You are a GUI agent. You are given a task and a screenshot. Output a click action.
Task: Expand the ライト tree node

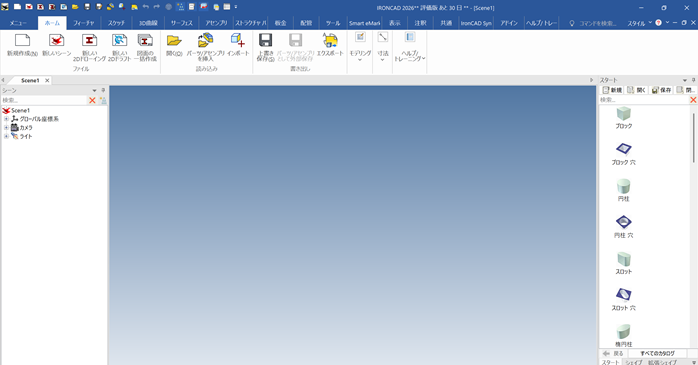tap(6, 136)
